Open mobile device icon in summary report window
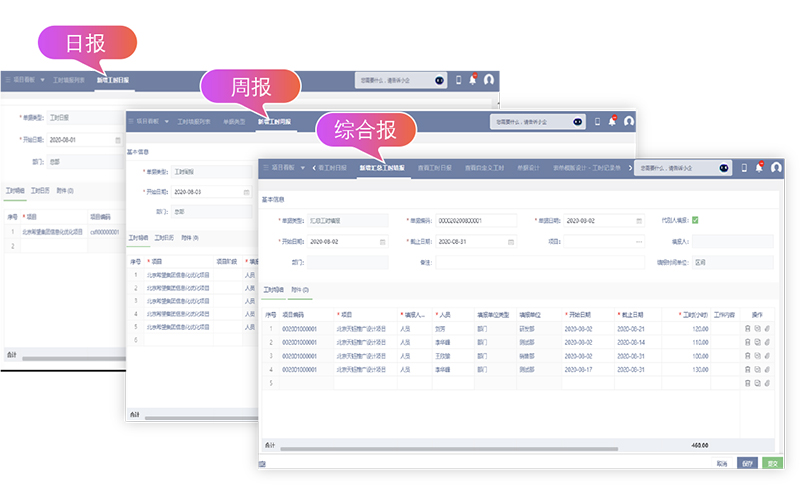The width and height of the screenshot is (800, 485). pyautogui.click(x=744, y=168)
